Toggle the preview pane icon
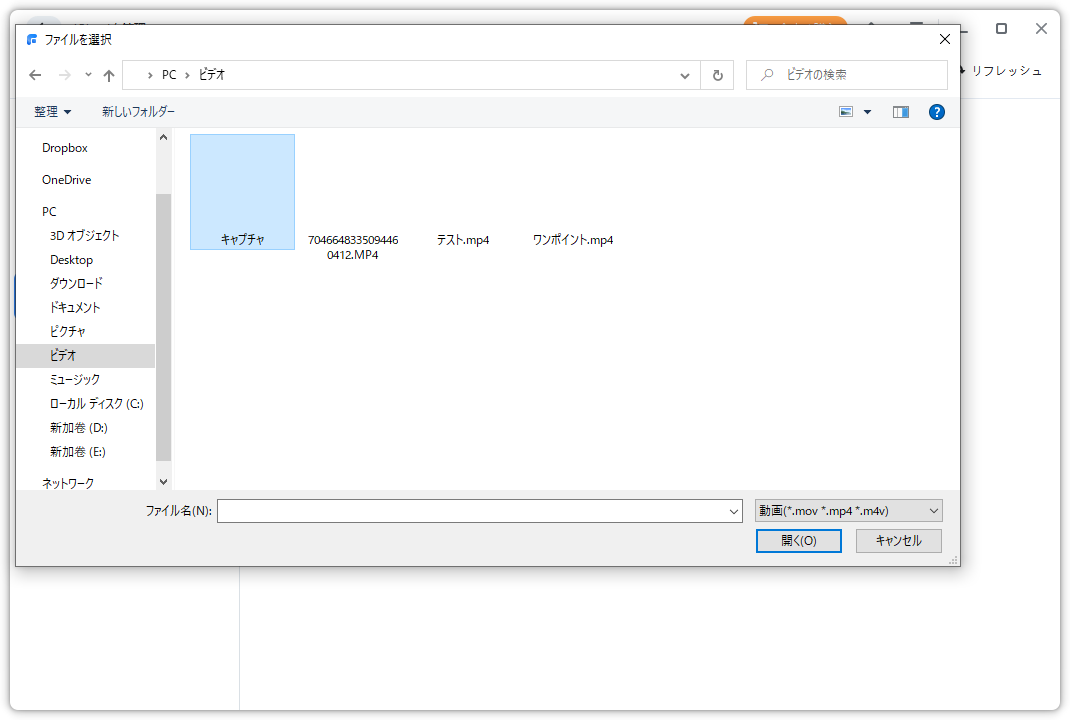Image resolution: width=1070 pixels, height=720 pixels. pos(901,112)
